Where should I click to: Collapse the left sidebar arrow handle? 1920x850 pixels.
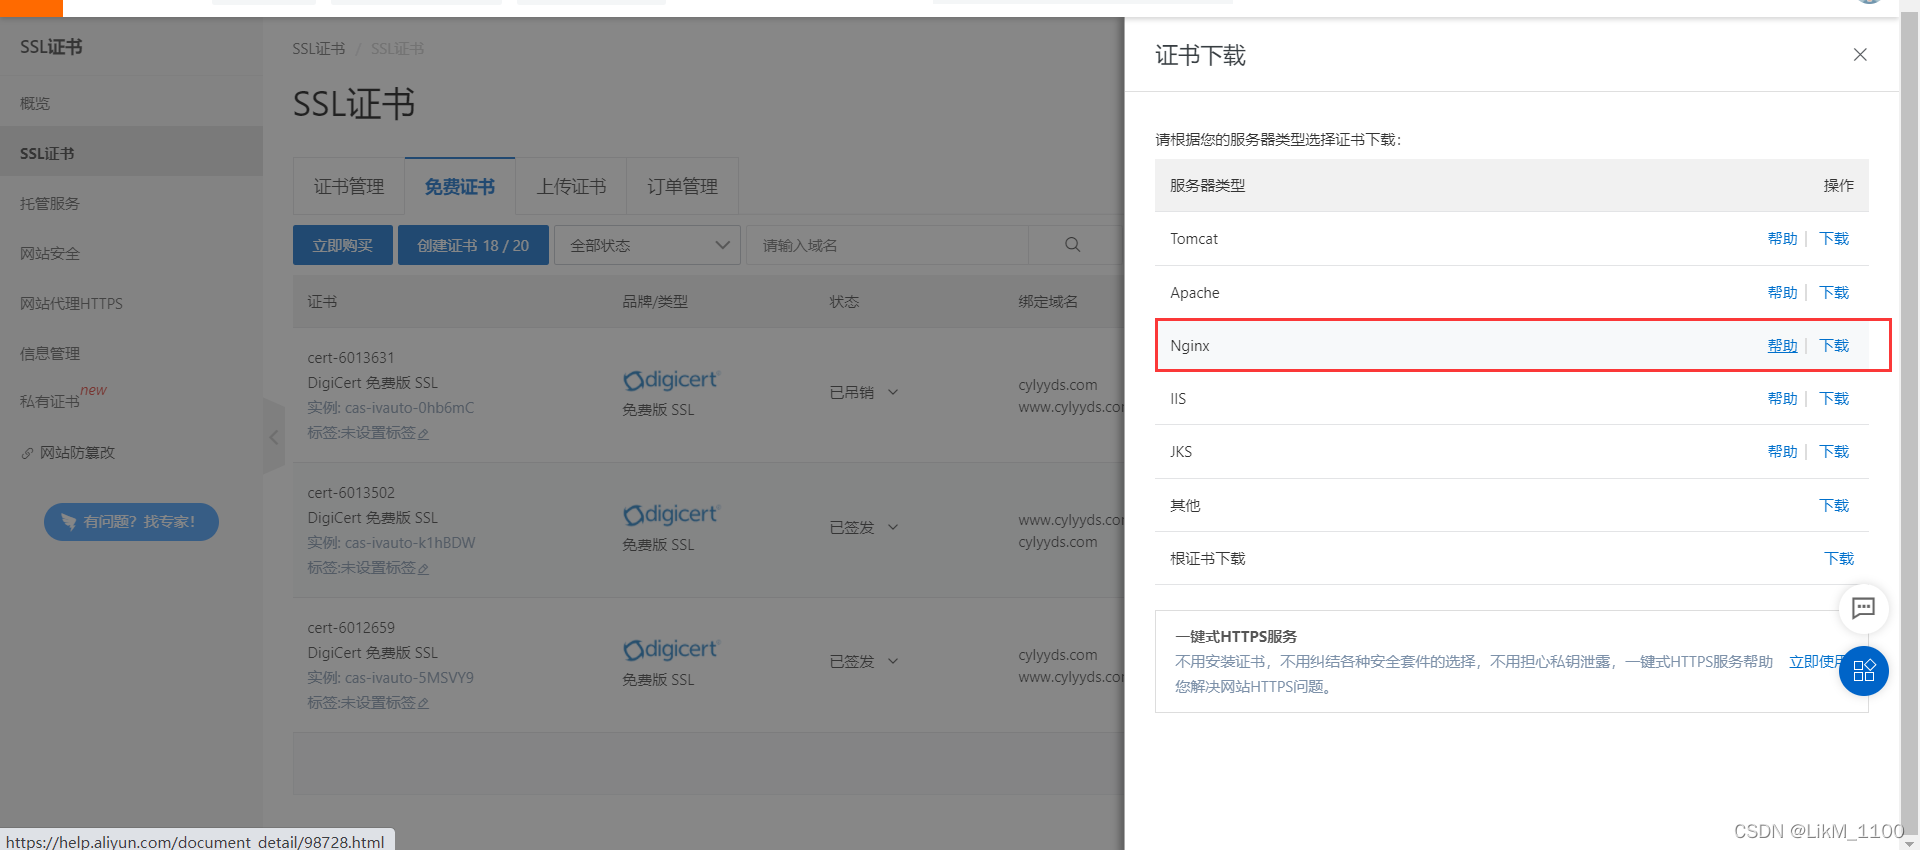[x=274, y=437]
